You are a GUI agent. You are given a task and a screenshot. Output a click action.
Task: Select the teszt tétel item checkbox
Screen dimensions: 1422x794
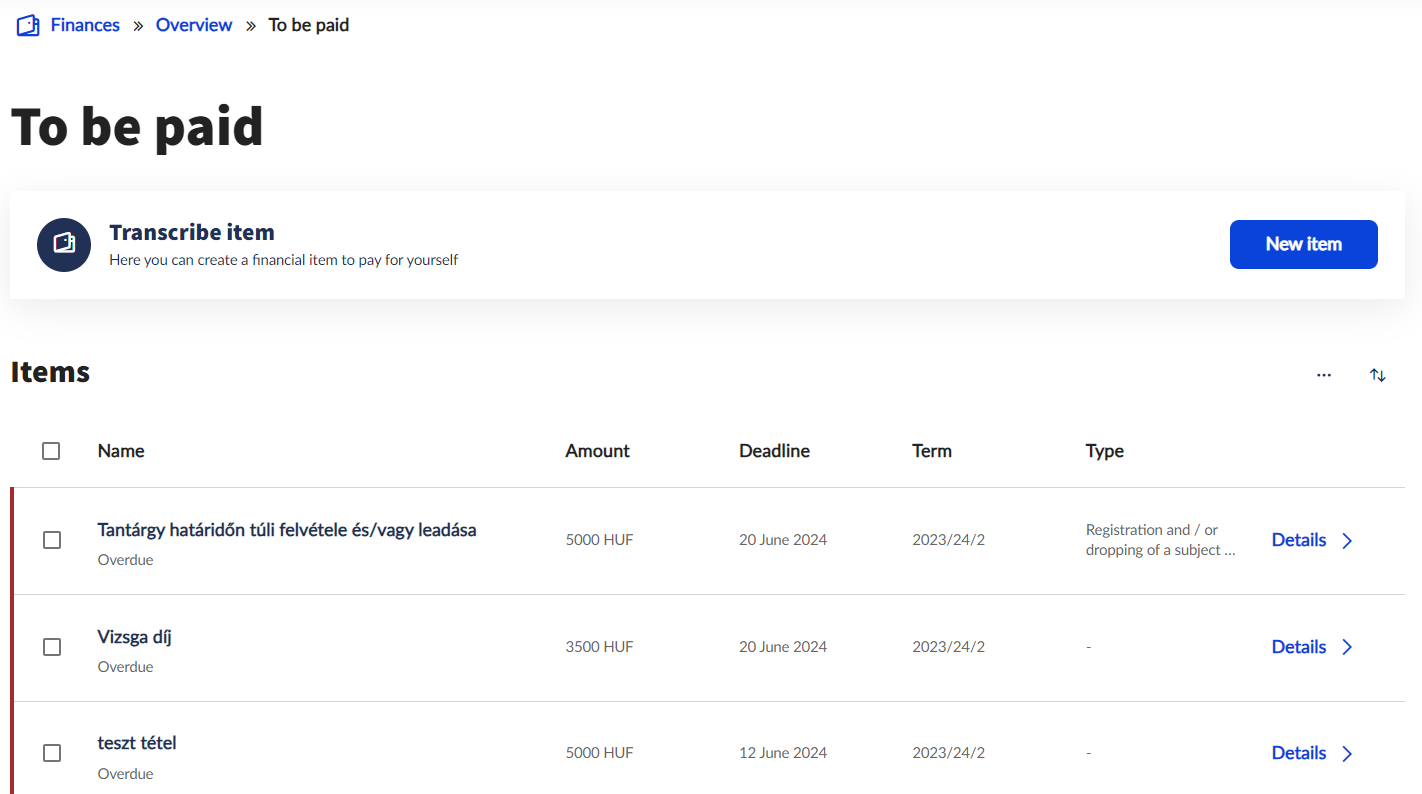pyautogui.click(x=52, y=753)
